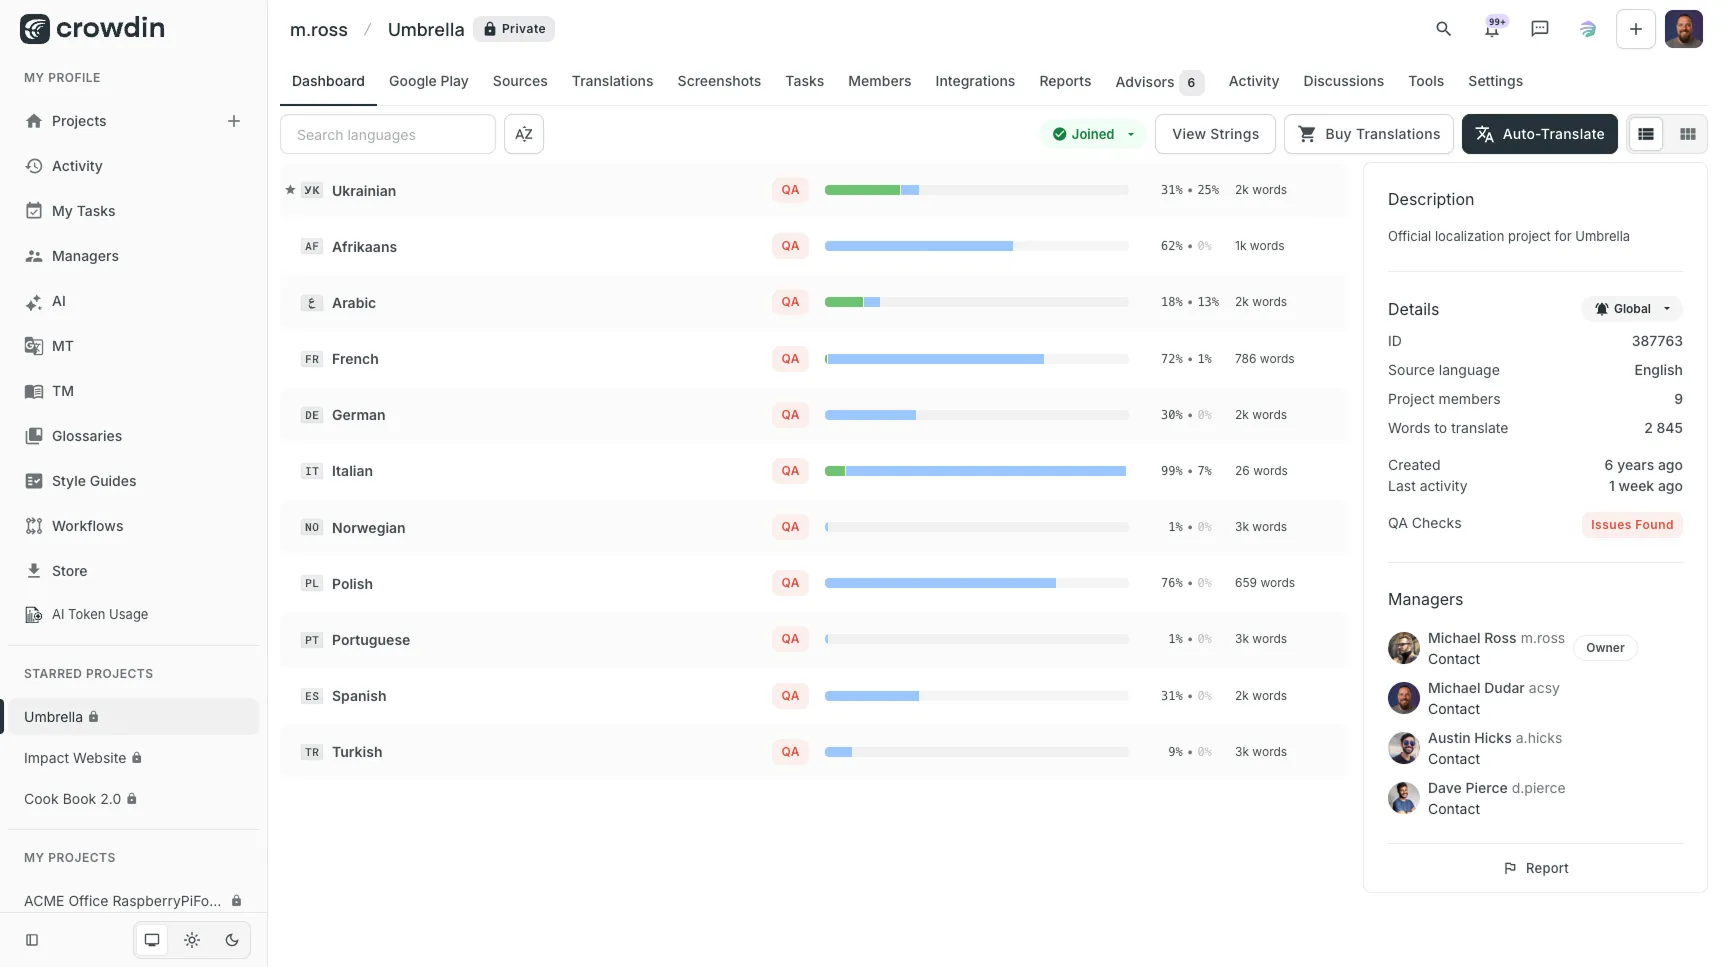This screenshot has height=967, width=1720.
Task: Switch to list view
Action: click(x=1646, y=134)
